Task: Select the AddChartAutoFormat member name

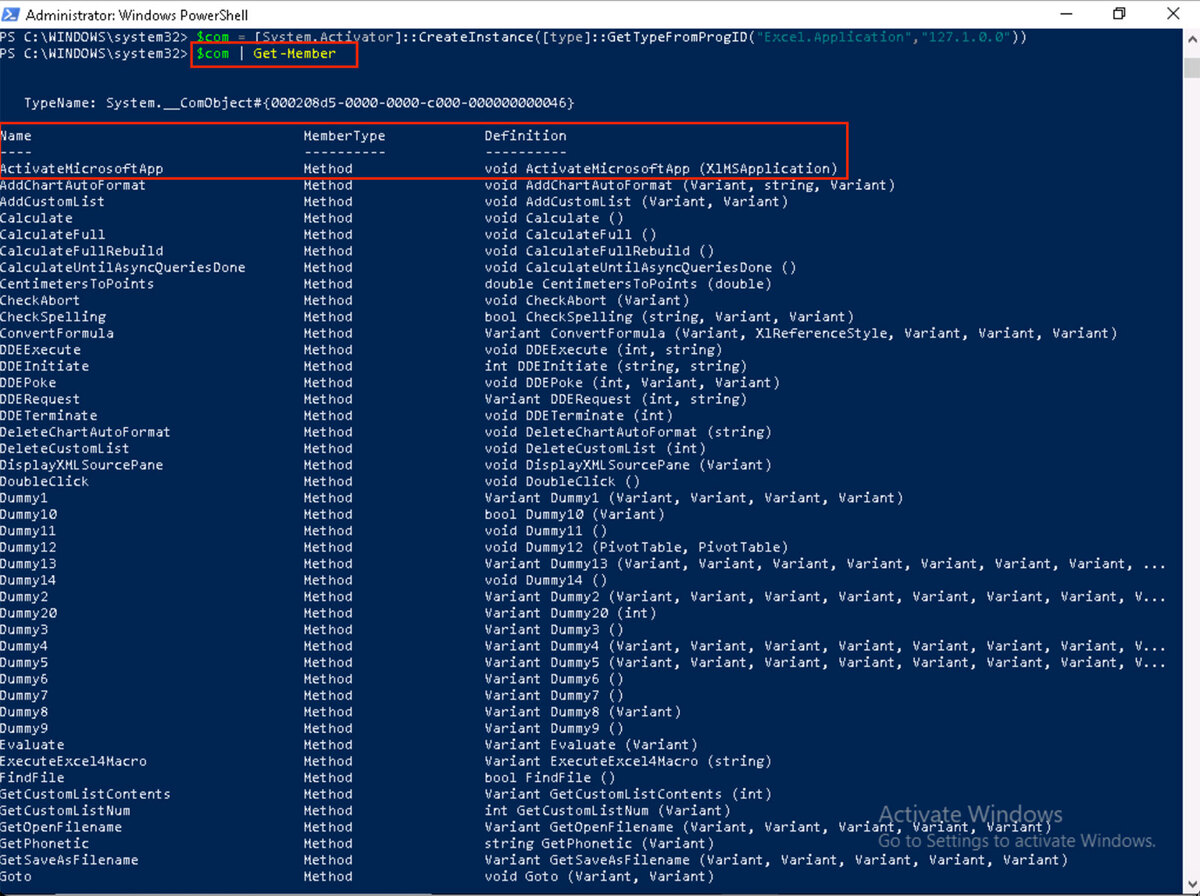Action: tap(73, 185)
